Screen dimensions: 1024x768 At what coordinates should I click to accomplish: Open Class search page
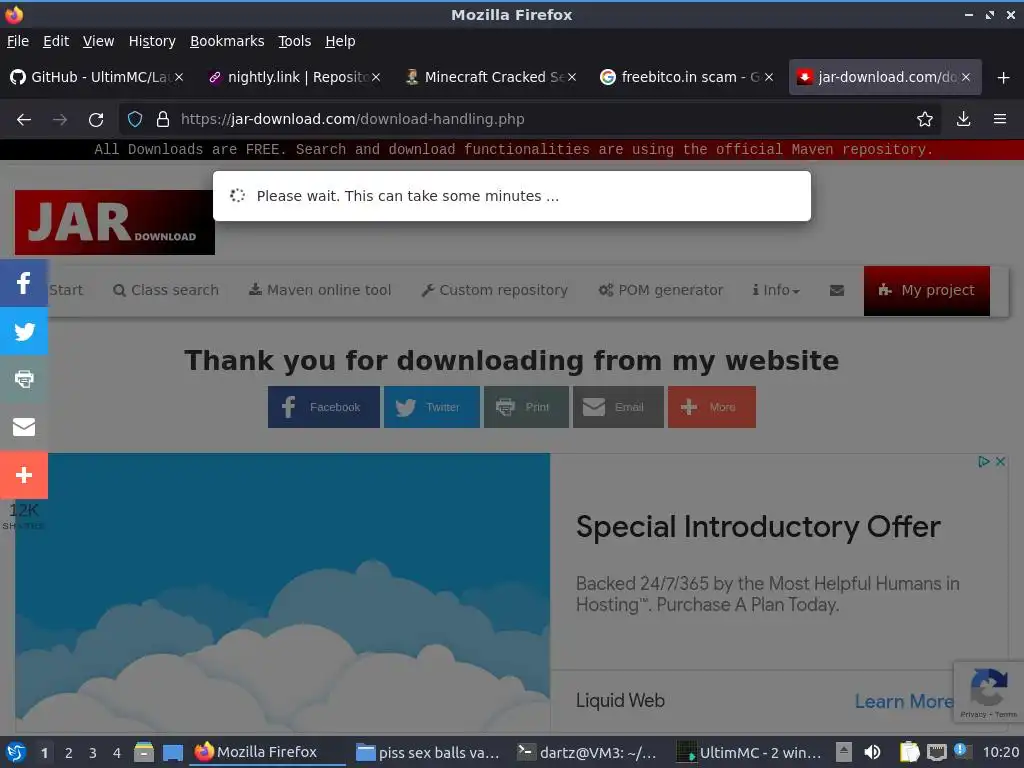[166, 290]
